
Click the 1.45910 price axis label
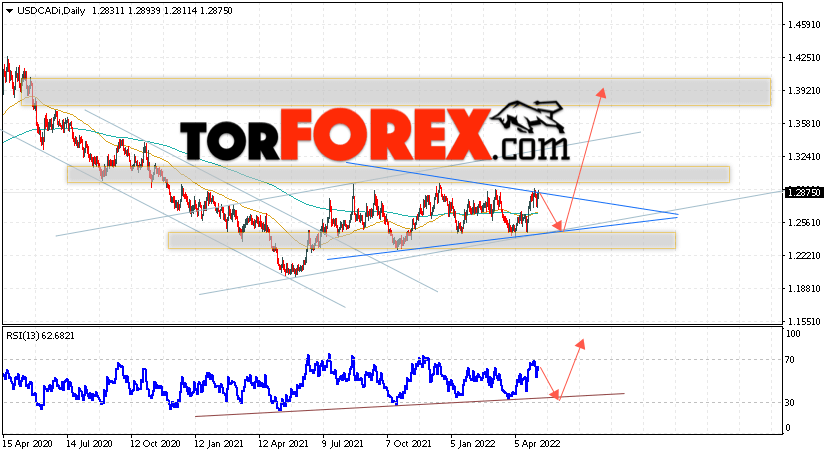pyautogui.click(x=804, y=25)
